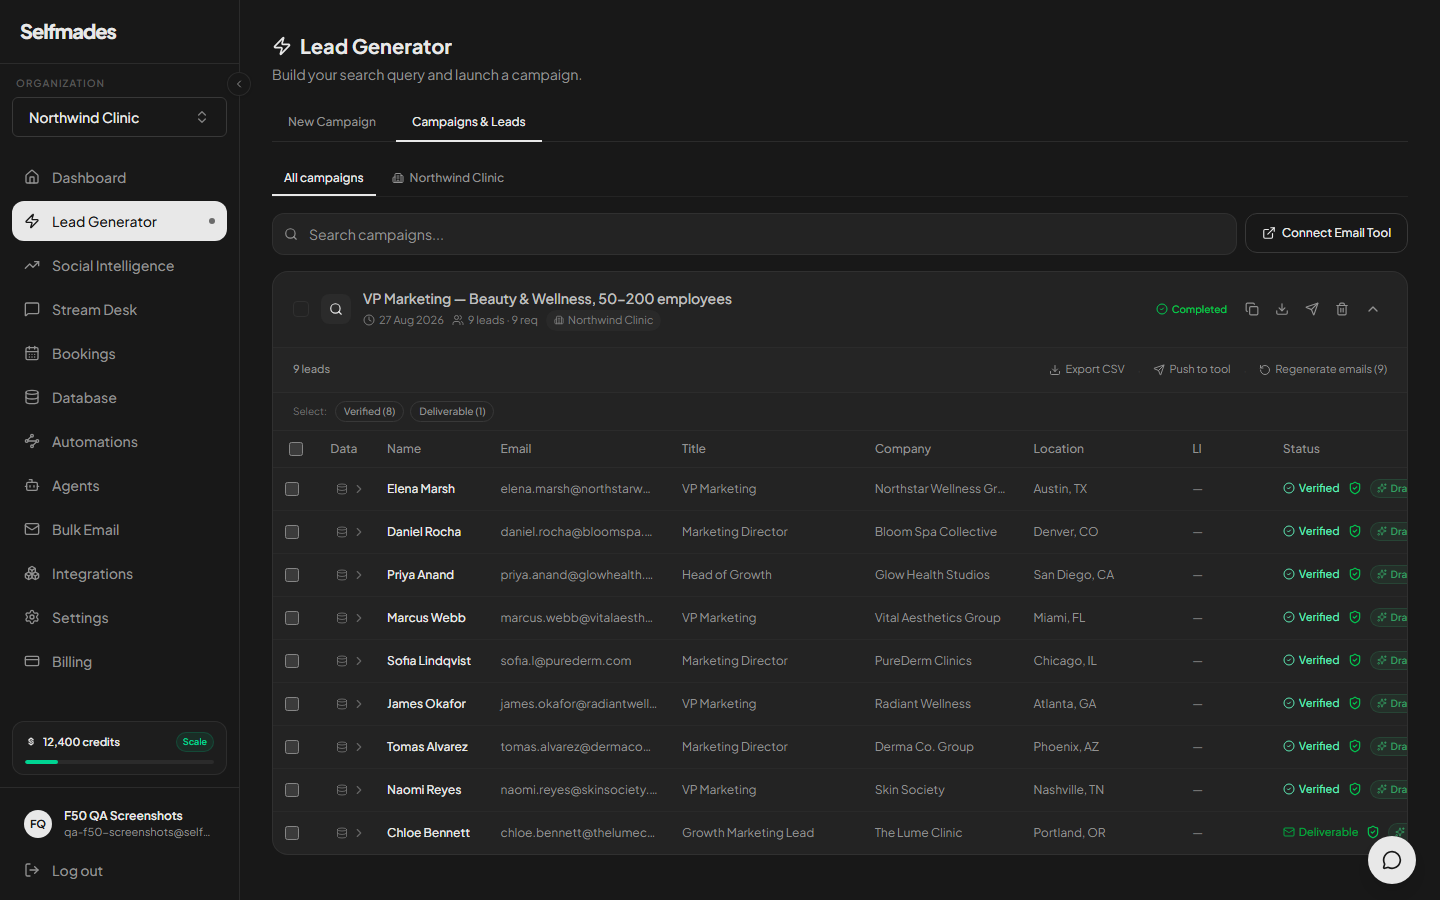Click Push to tool
1440x900 pixels.
[x=1192, y=369]
